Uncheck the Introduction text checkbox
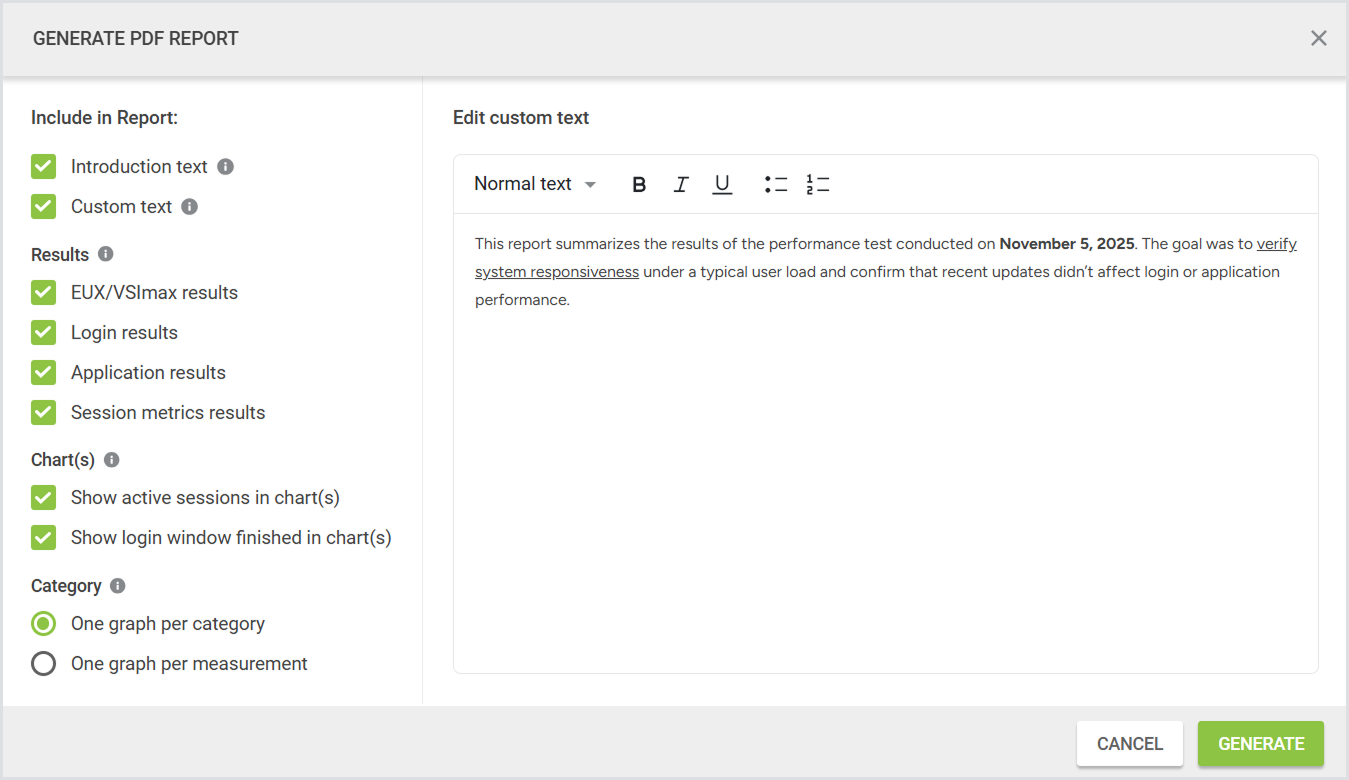The image size is (1349, 780). pos(43,167)
